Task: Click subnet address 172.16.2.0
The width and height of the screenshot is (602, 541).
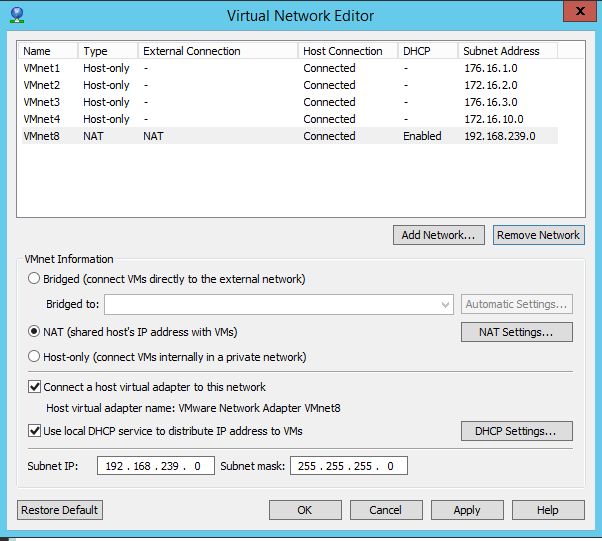Action: coord(491,85)
